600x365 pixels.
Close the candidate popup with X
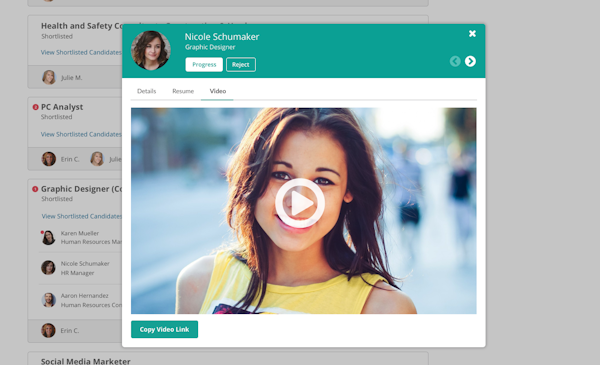click(x=472, y=34)
